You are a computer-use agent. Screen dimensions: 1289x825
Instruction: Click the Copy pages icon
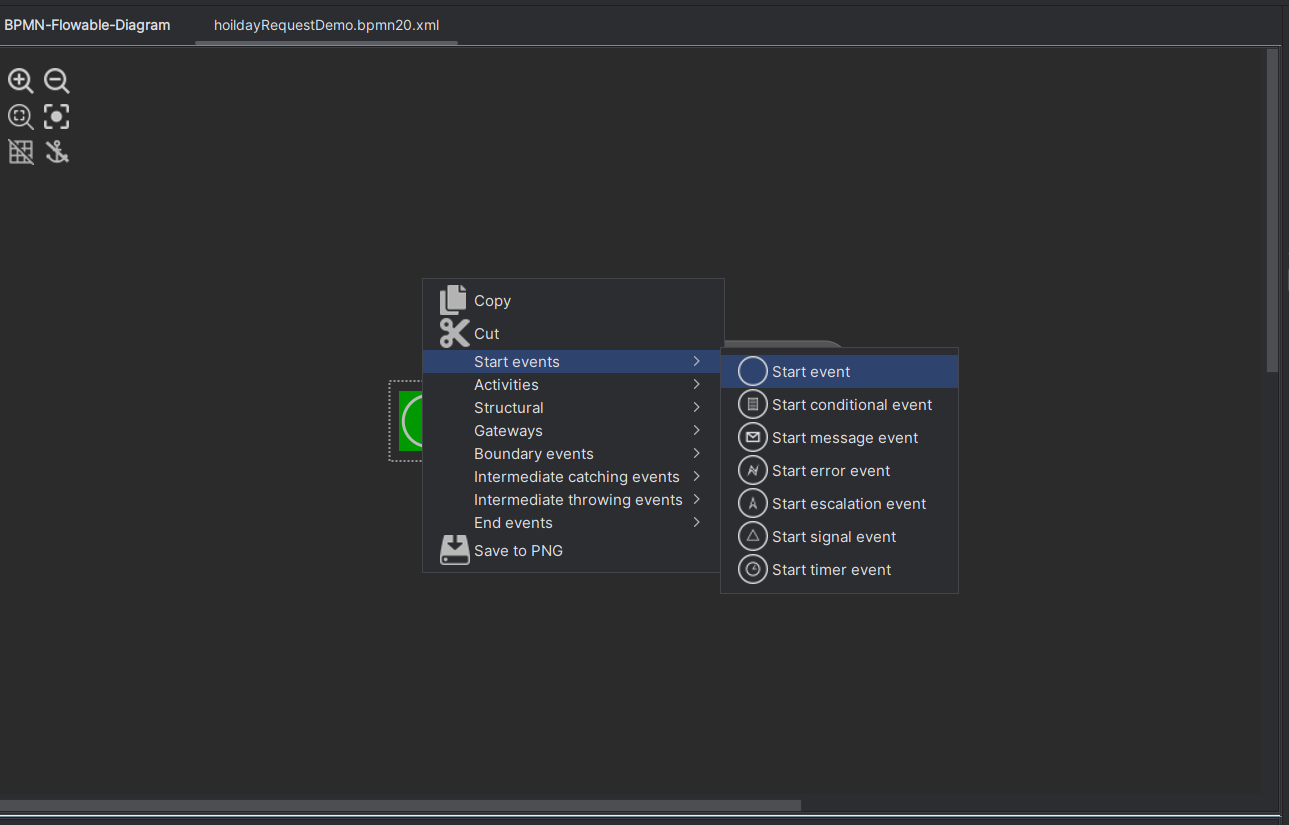coord(454,300)
